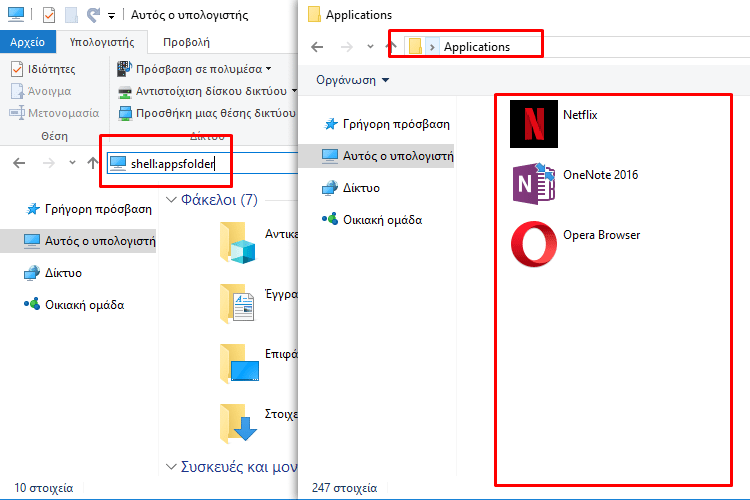Select Γρήγορη πρόσβαση in left window sidebar
The image size is (750, 500).
coord(89,209)
